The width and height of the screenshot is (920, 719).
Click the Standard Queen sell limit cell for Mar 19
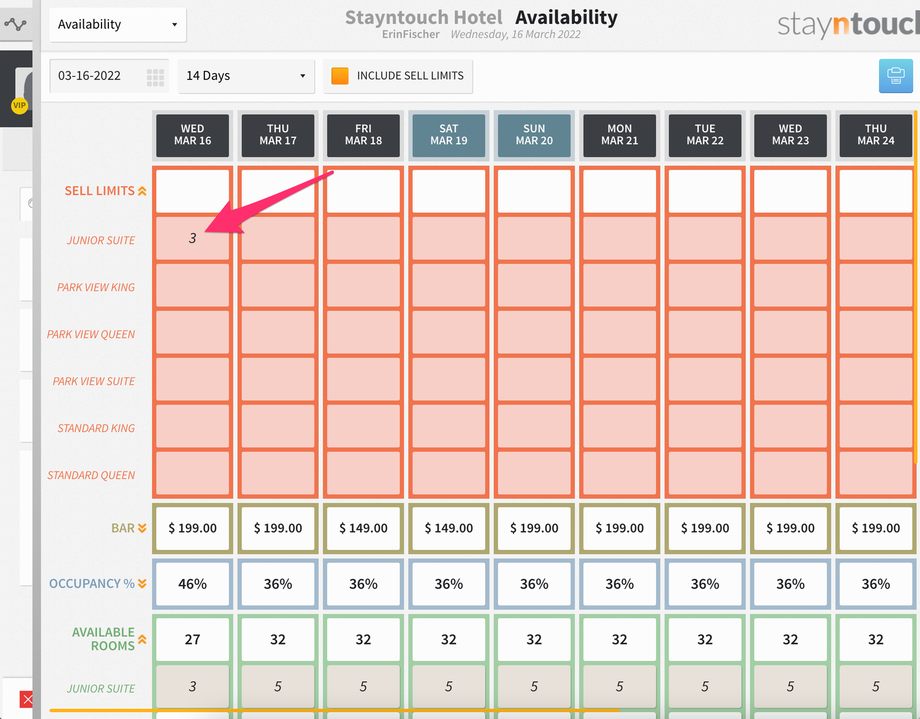coord(449,473)
